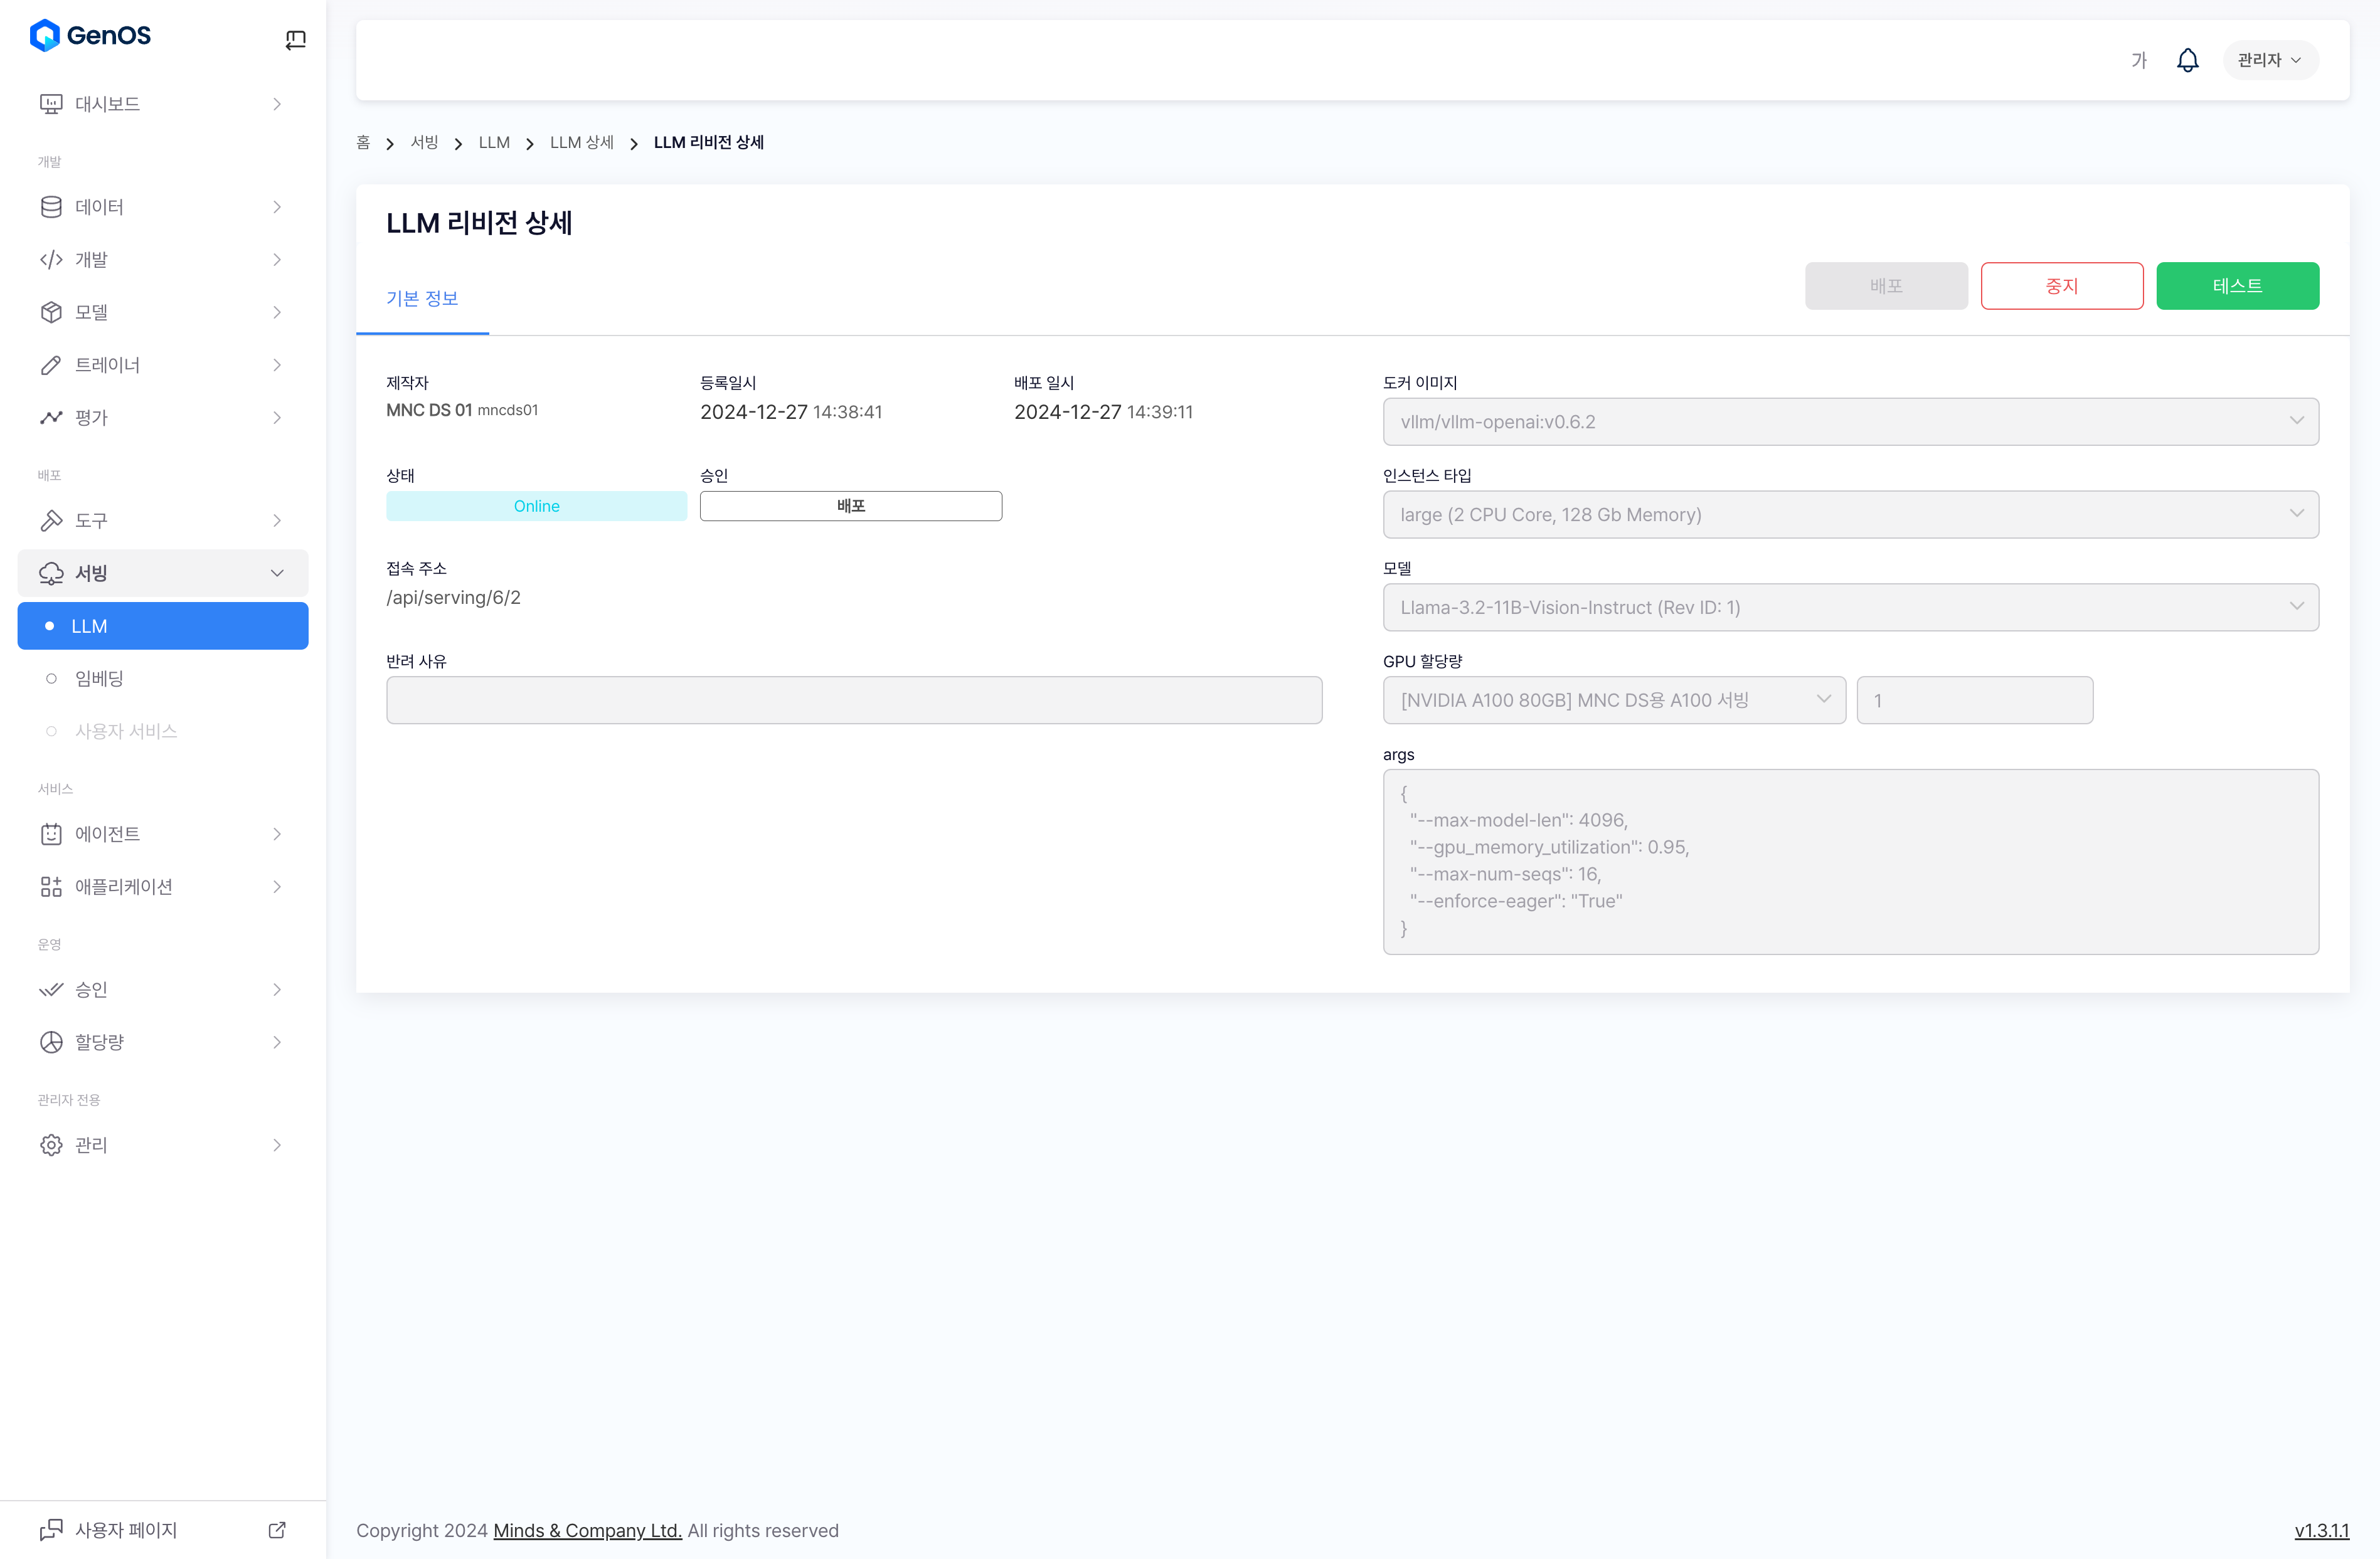Click the red 중지 button
The width and height of the screenshot is (2380, 1559).
(x=2061, y=286)
